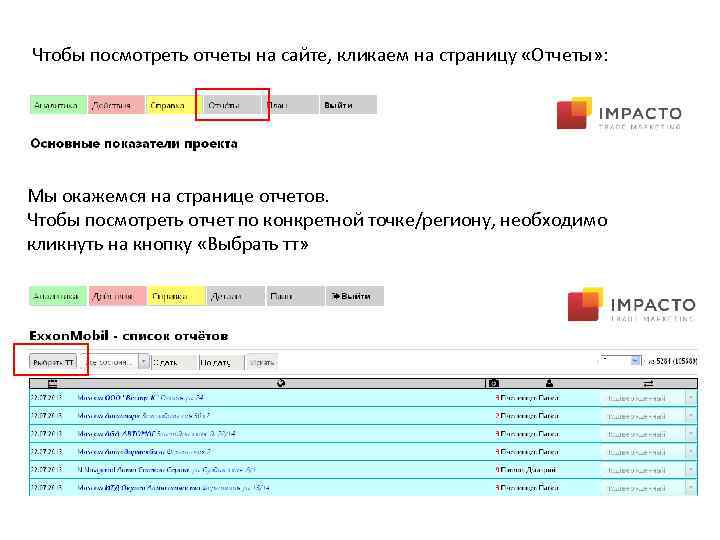Viewport: 720px width, 540px height.
Task: Open status dropdown in the first table row
Action: [648, 398]
